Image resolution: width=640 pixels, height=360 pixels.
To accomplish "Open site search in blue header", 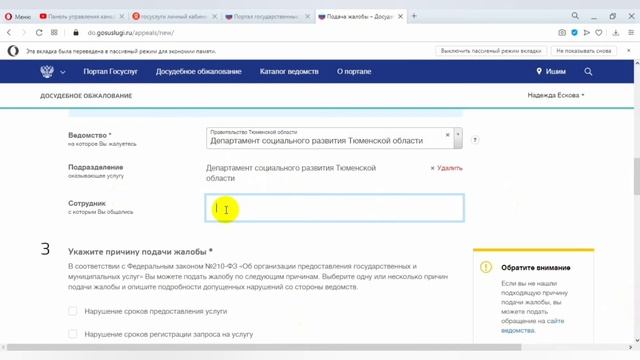I will pyautogui.click(x=588, y=71).
